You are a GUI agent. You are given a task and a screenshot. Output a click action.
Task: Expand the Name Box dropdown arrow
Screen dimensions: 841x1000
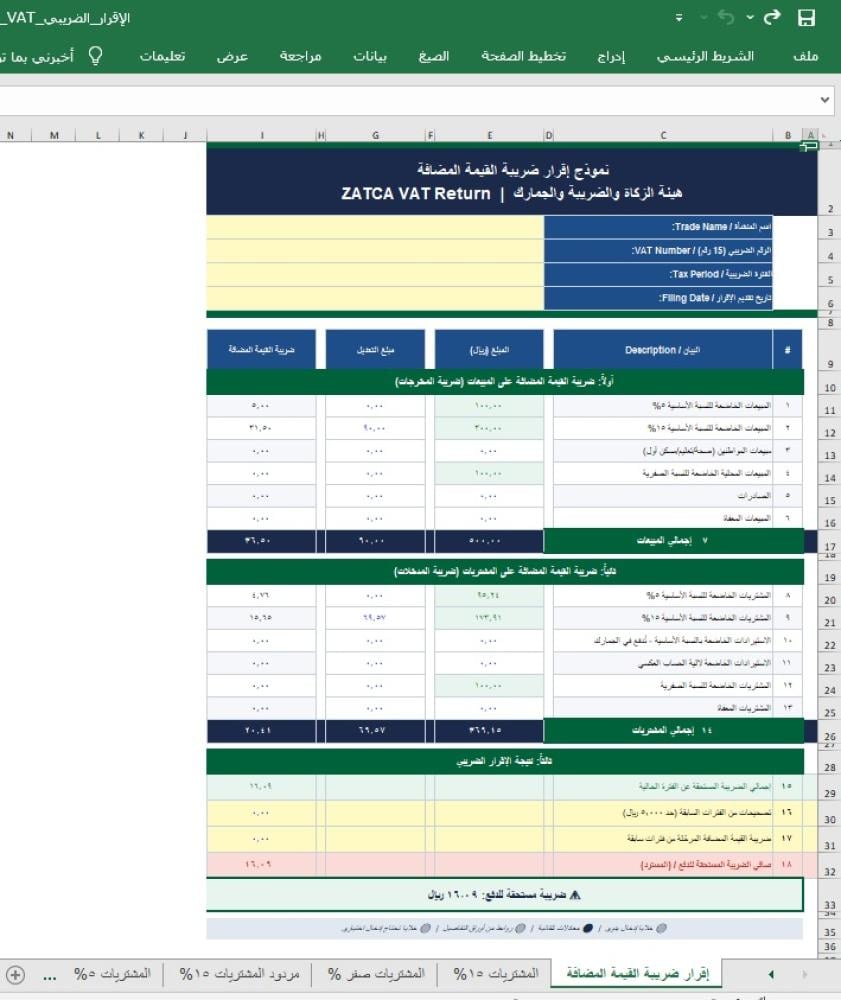tap(825, 100)
